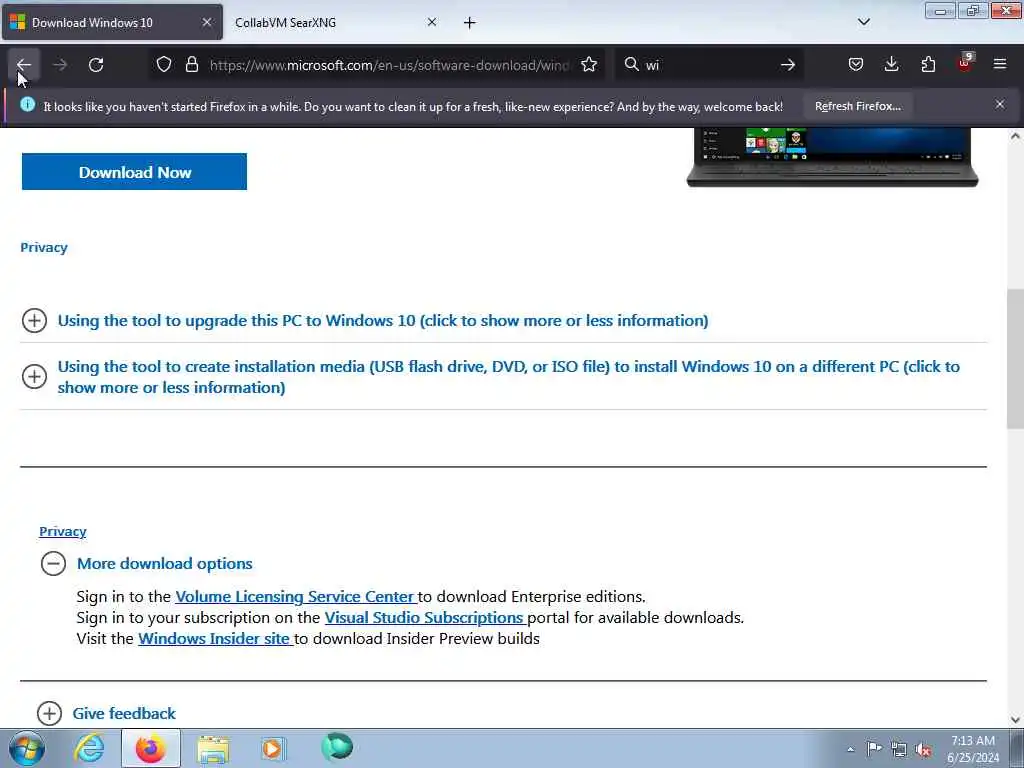Click the network tray icon
Screen dimensions: 1024x768
899,749
